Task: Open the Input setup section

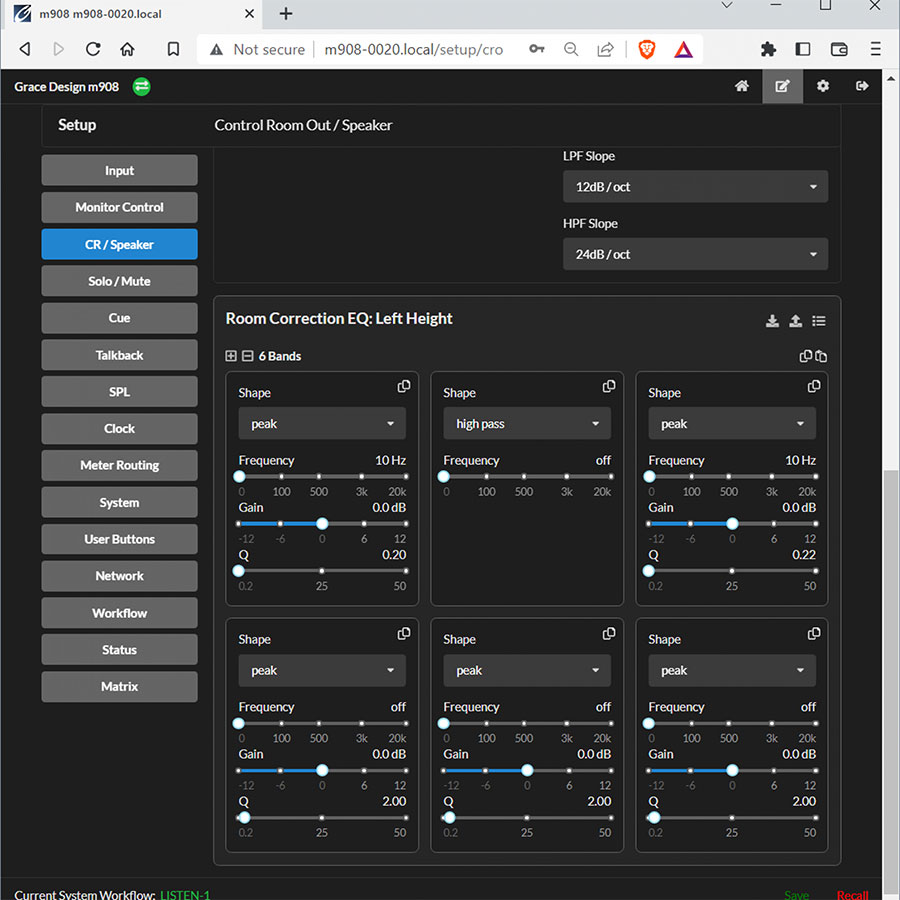Action: tap(119, 170)
